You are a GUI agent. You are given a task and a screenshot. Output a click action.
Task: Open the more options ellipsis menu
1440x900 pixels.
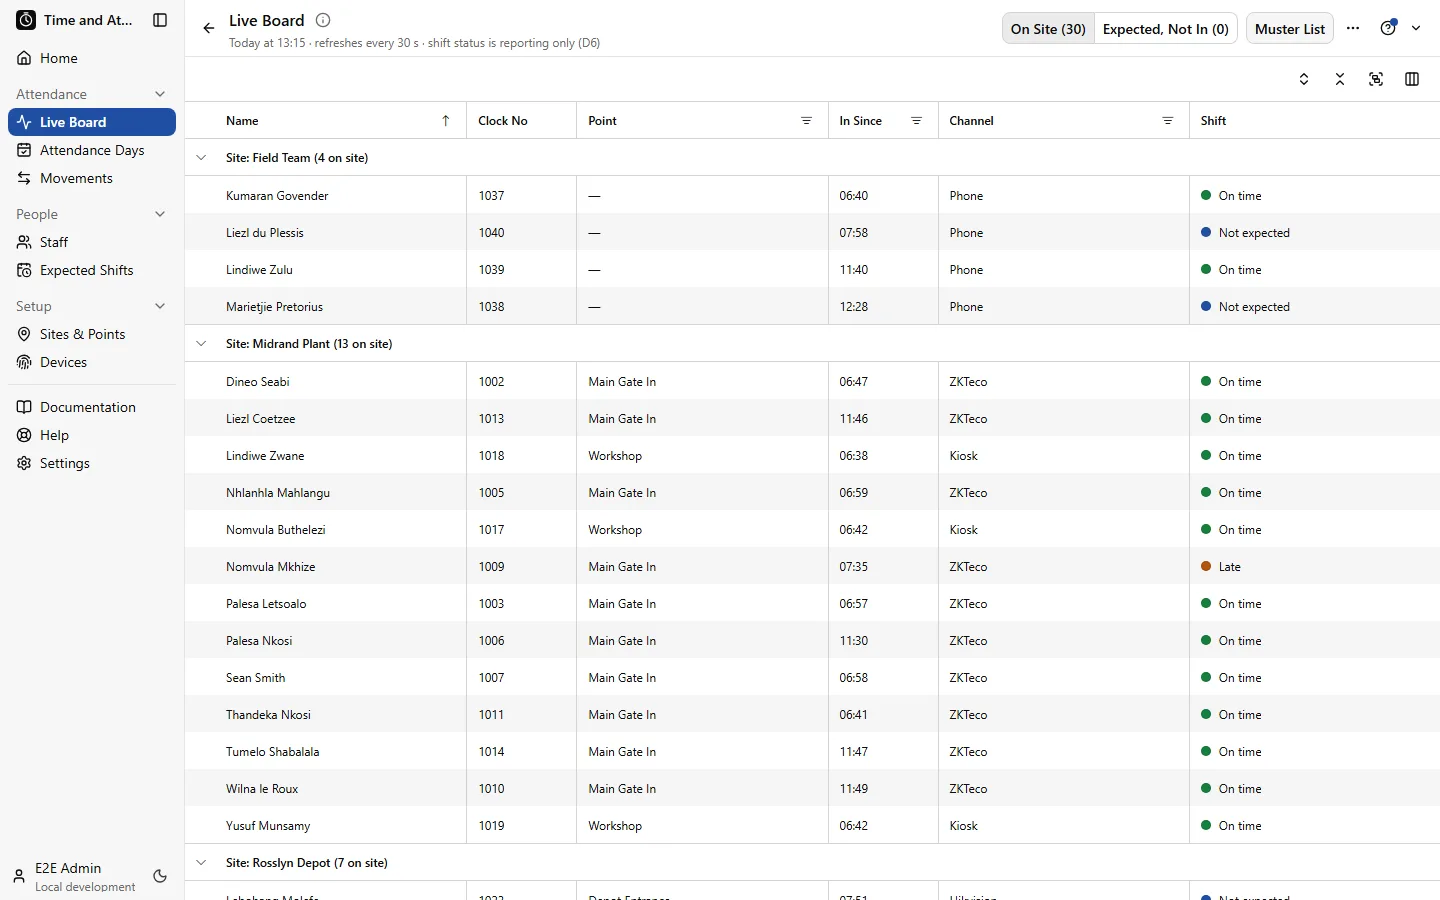[1353, 28]
